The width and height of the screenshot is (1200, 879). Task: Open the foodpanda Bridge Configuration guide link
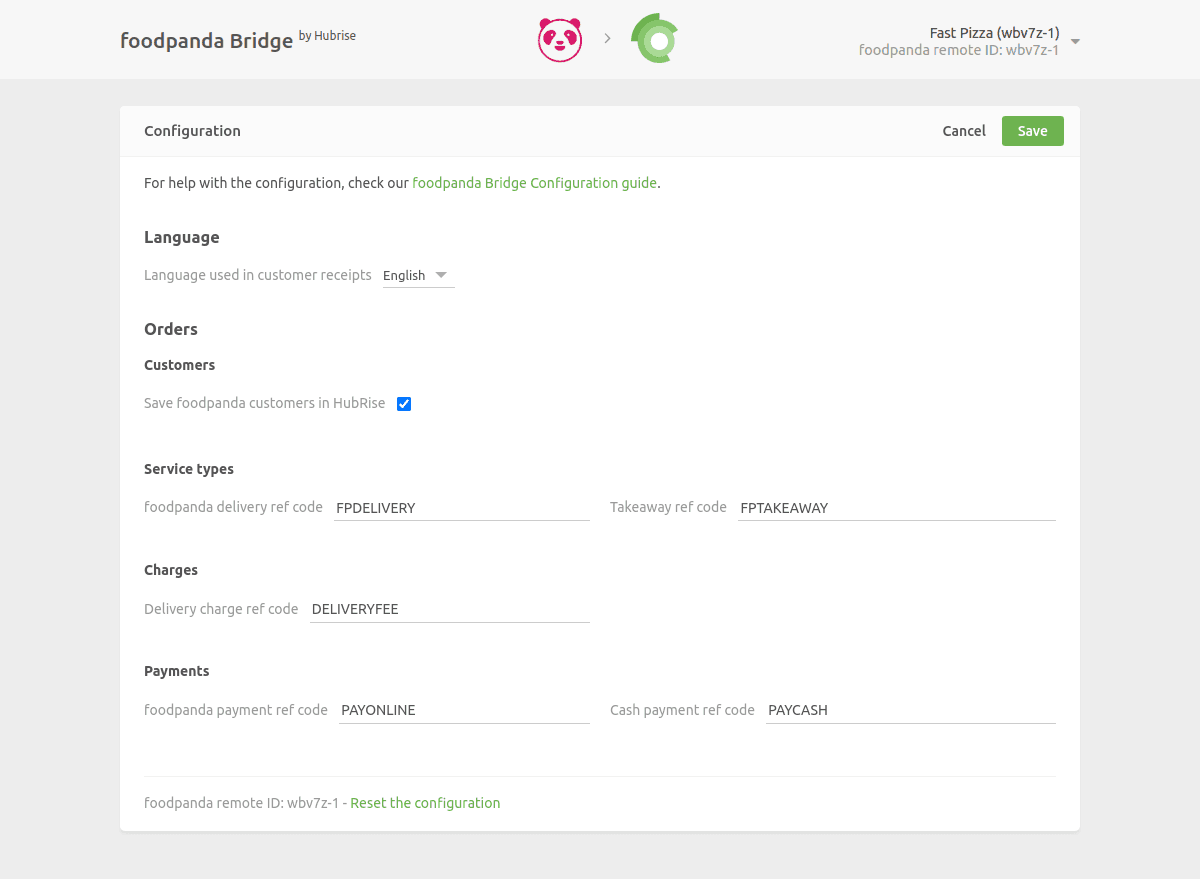tap(534, 183)
